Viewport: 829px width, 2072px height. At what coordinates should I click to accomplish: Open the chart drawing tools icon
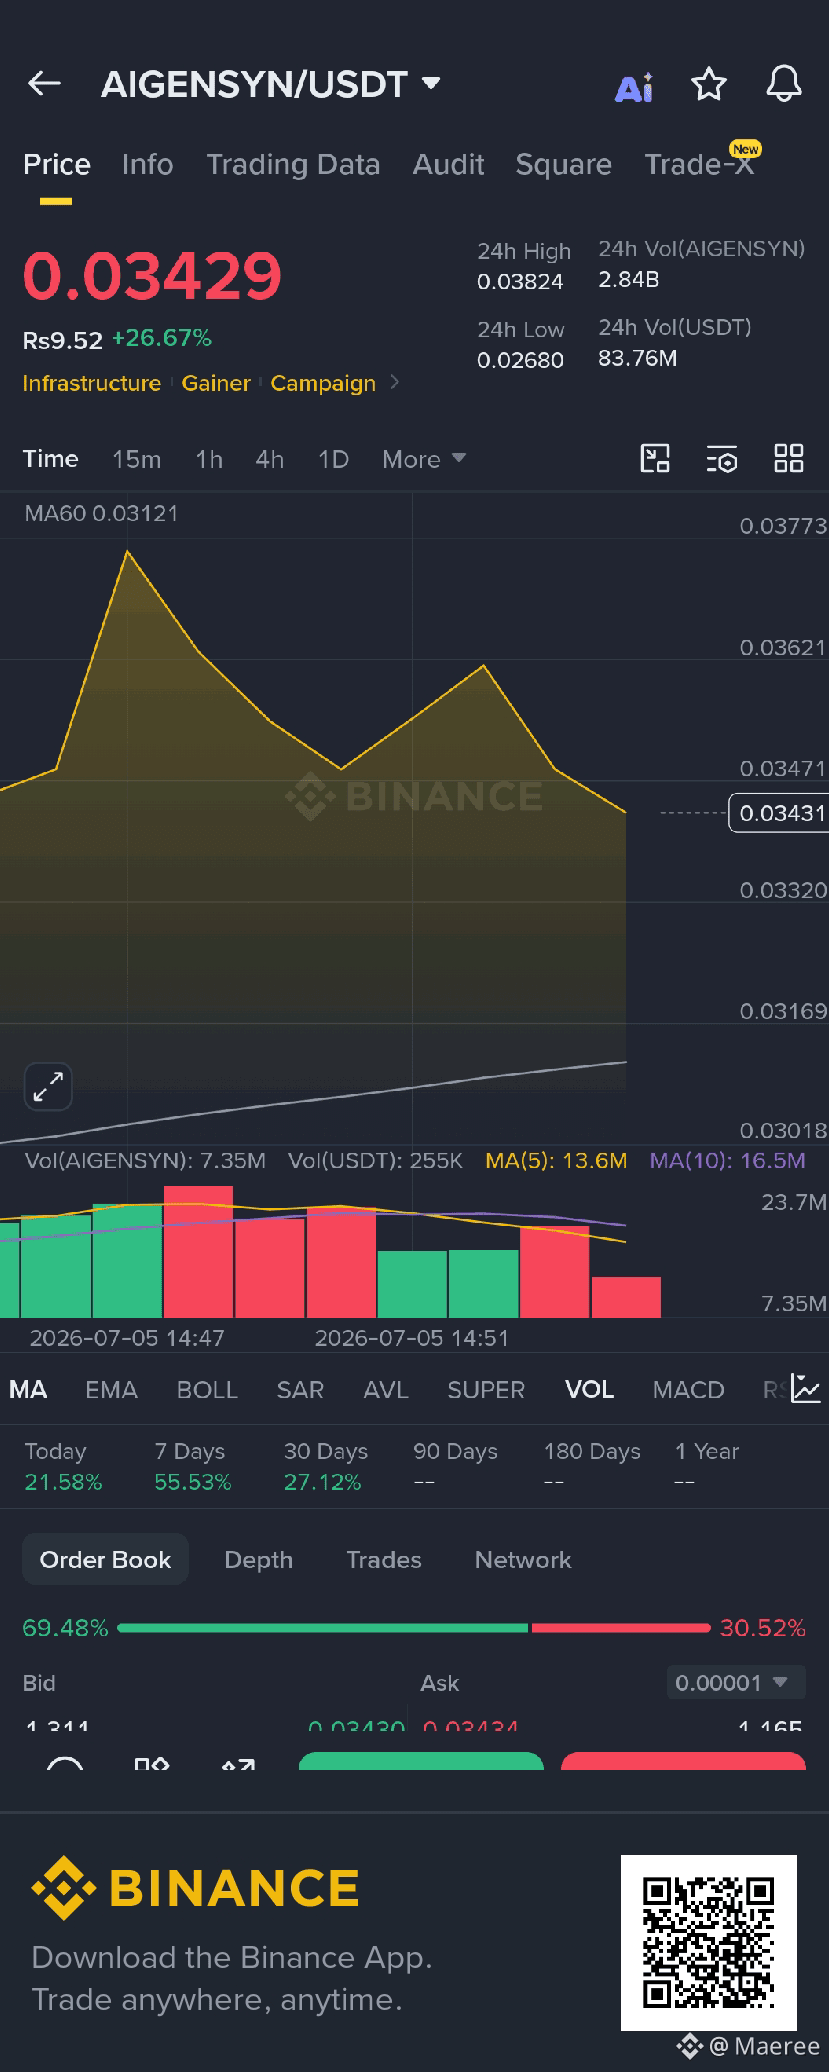pos(655,459)
